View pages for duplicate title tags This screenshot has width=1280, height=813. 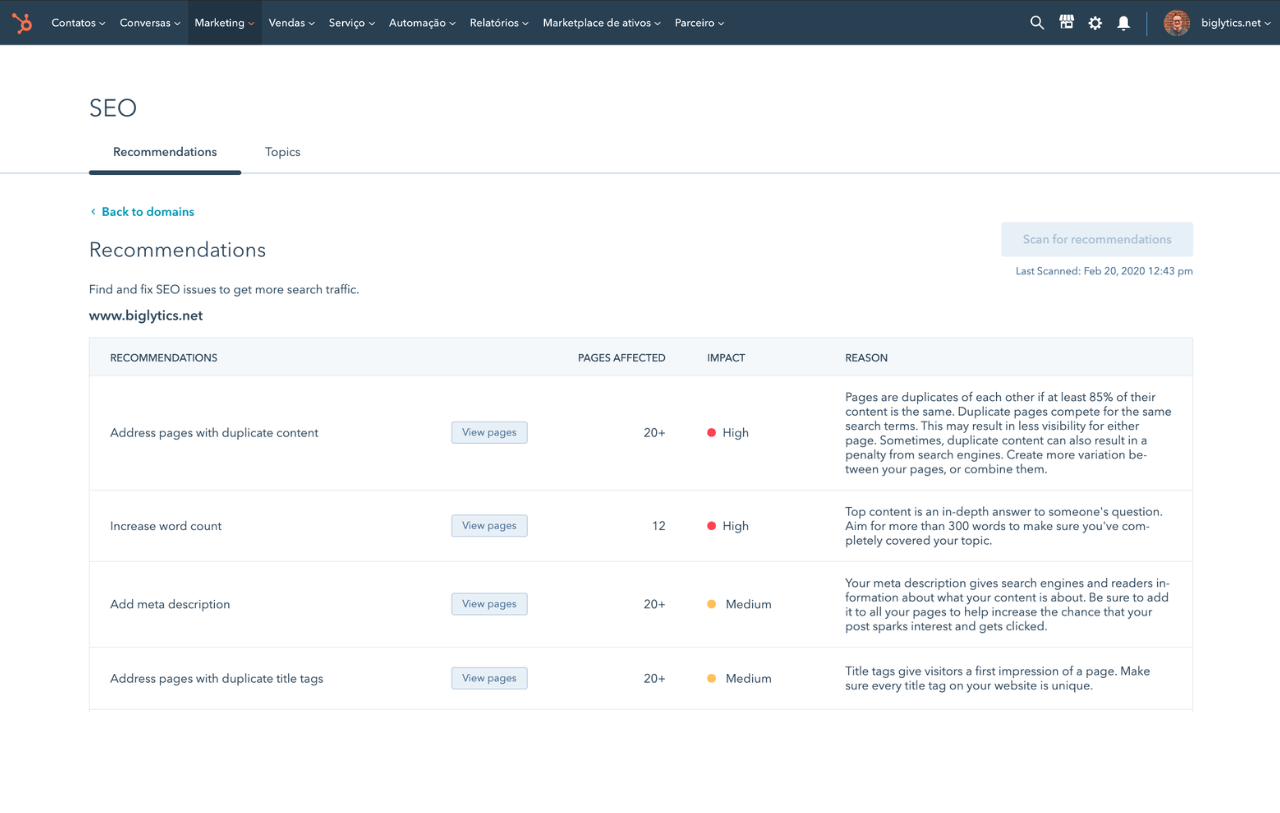tap(489, 678)
